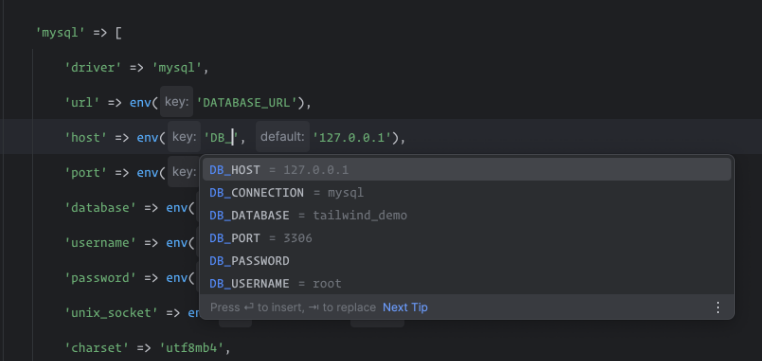Click the 'username' key
762x361 pixels.
[101, 242]
